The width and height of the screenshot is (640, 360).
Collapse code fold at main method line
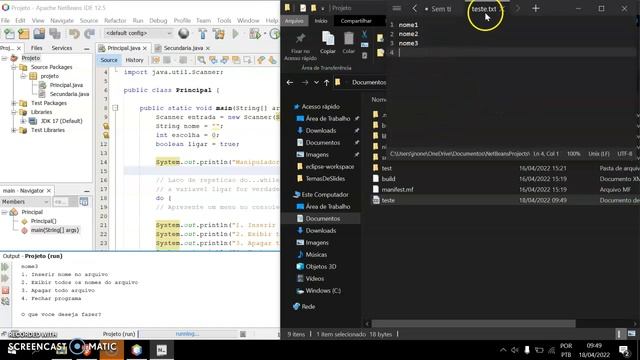click(x=116, y=108)
